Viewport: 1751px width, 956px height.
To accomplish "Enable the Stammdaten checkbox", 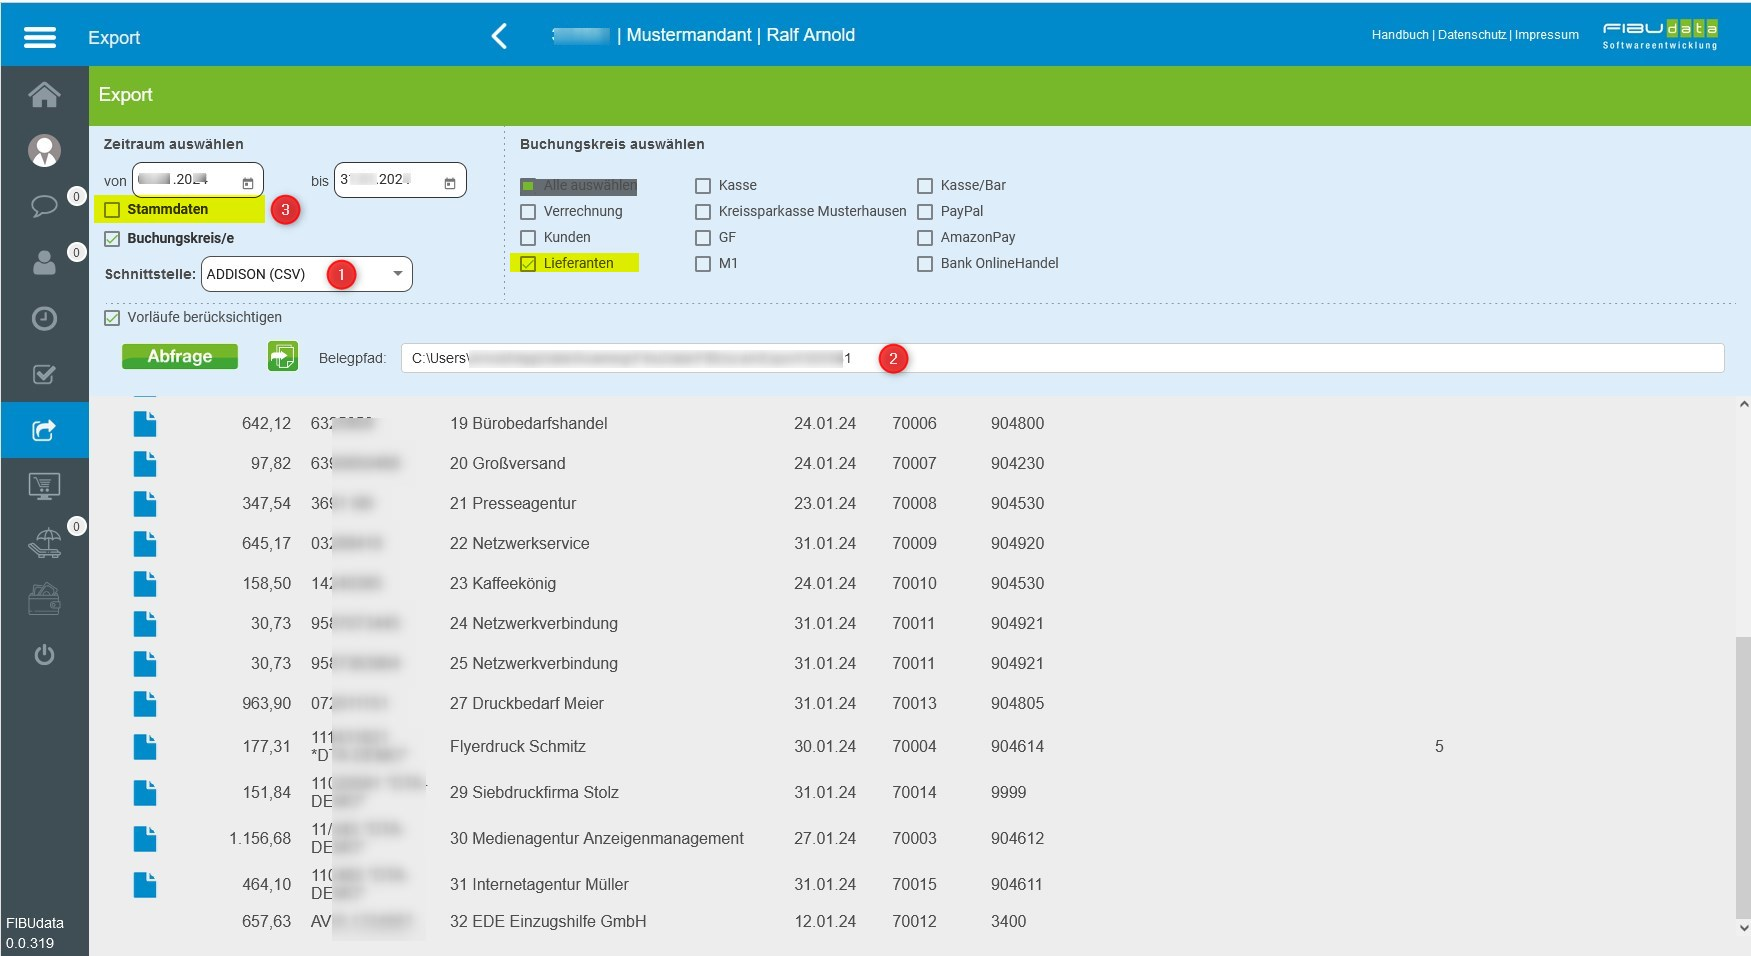I will click(x=112, y=210).
